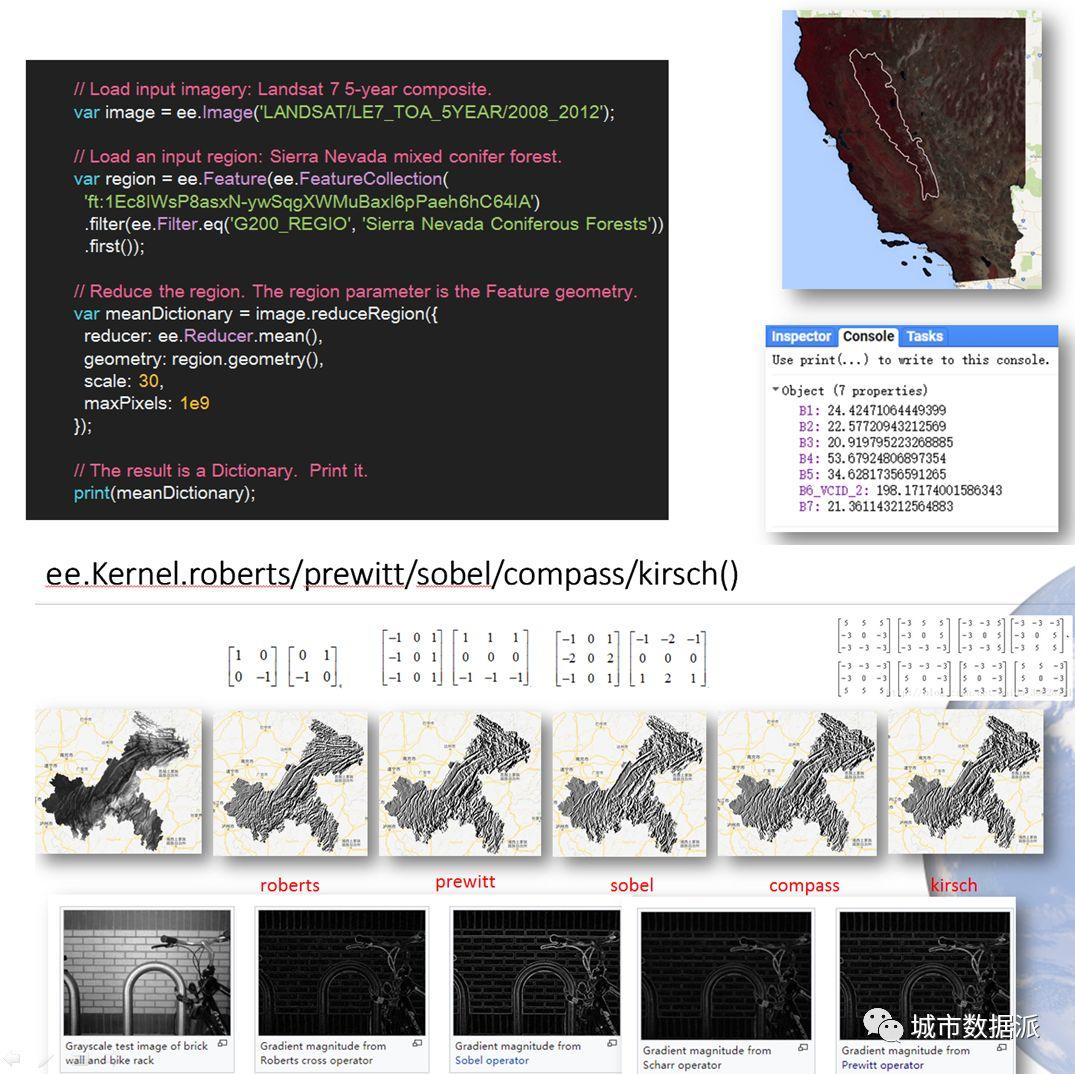1075x1074 pixels.
Task: Click the map image above the 'compass' label
Action: click(x=797, y=783)
